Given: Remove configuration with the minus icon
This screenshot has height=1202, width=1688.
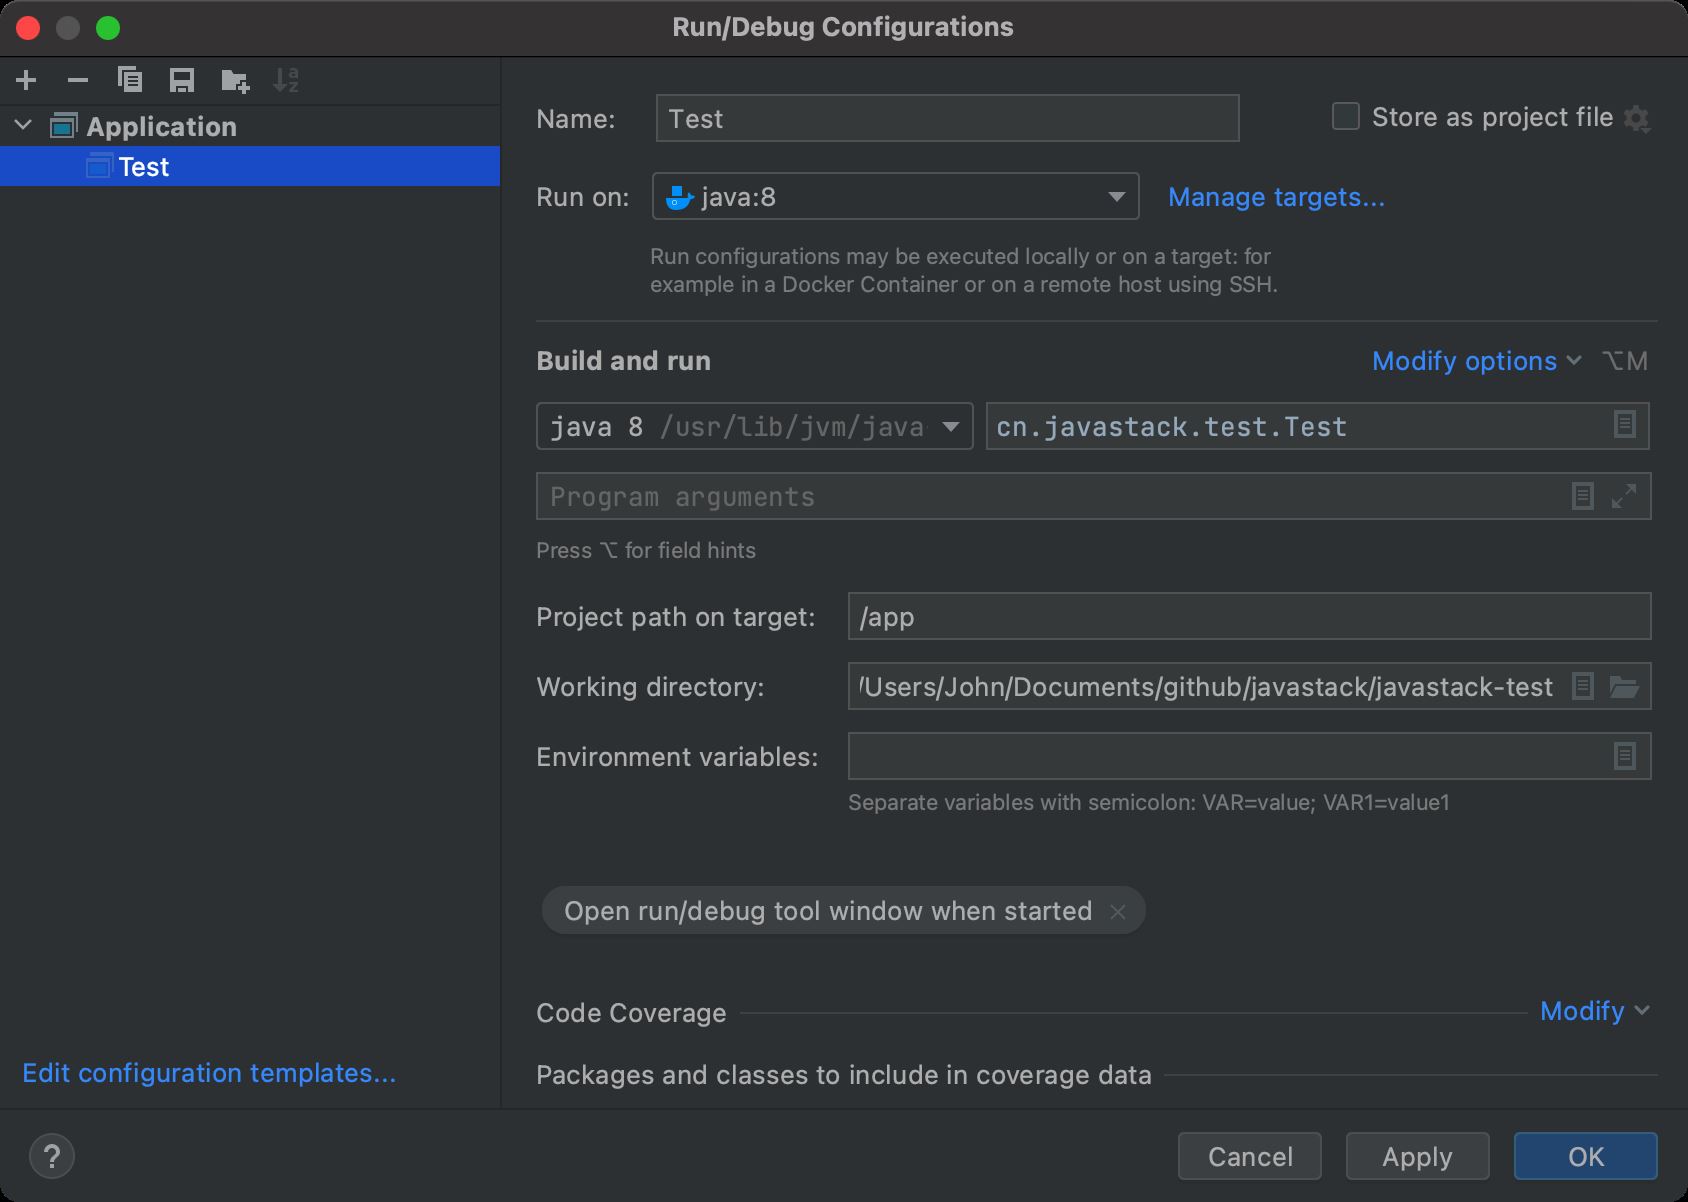Looking at the screenshot, I should point(78,80).
